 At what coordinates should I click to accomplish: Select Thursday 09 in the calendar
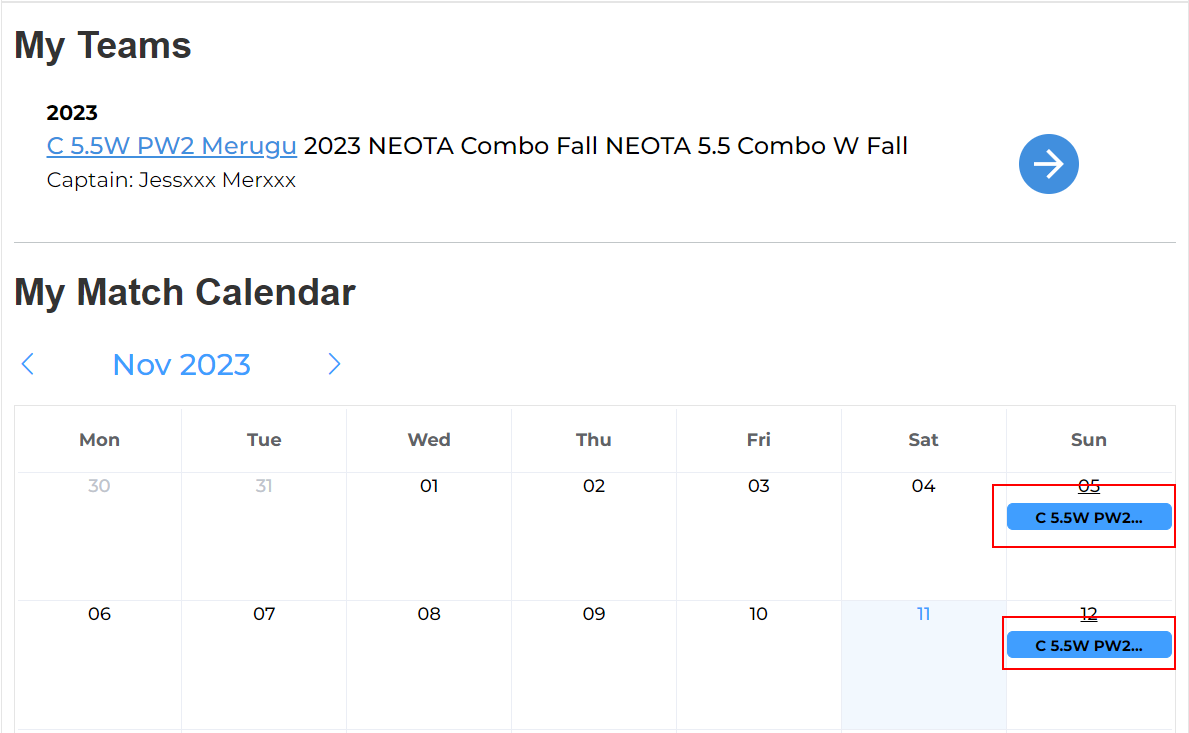click(x=594, y=614)
